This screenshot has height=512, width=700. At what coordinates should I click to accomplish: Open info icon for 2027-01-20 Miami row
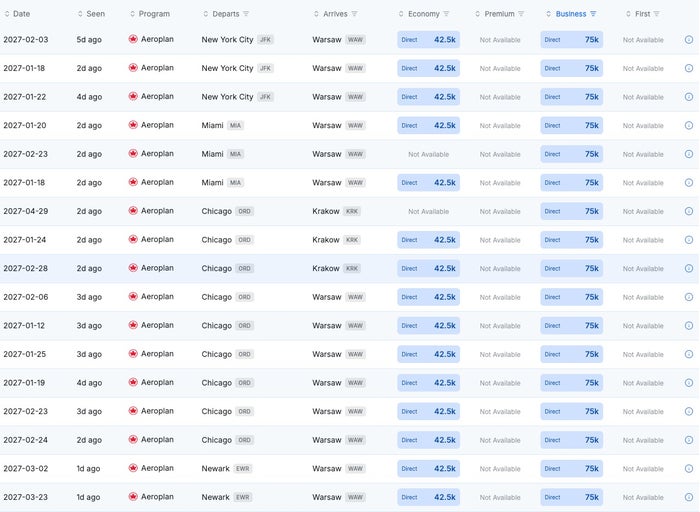coord(688,125)
